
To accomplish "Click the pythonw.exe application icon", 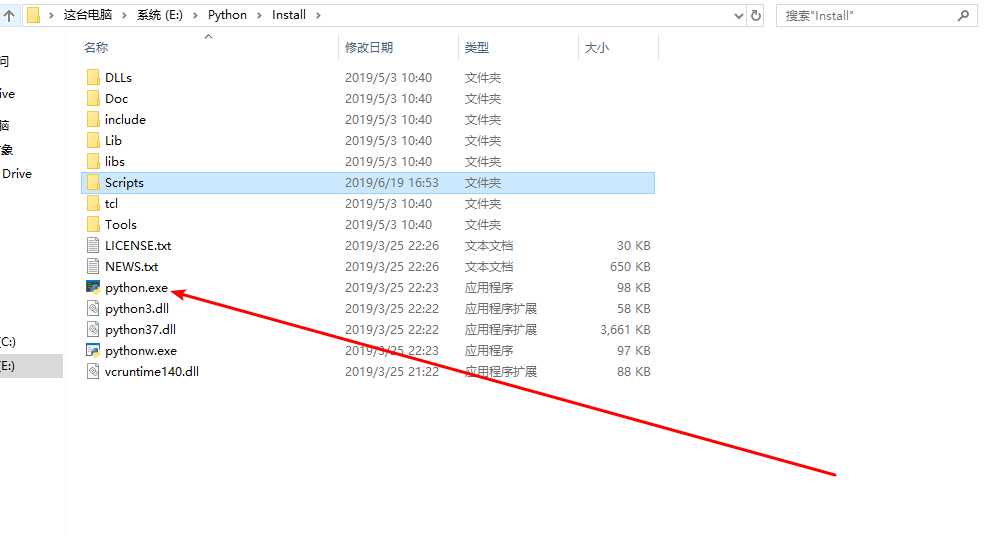I will 93,350.
